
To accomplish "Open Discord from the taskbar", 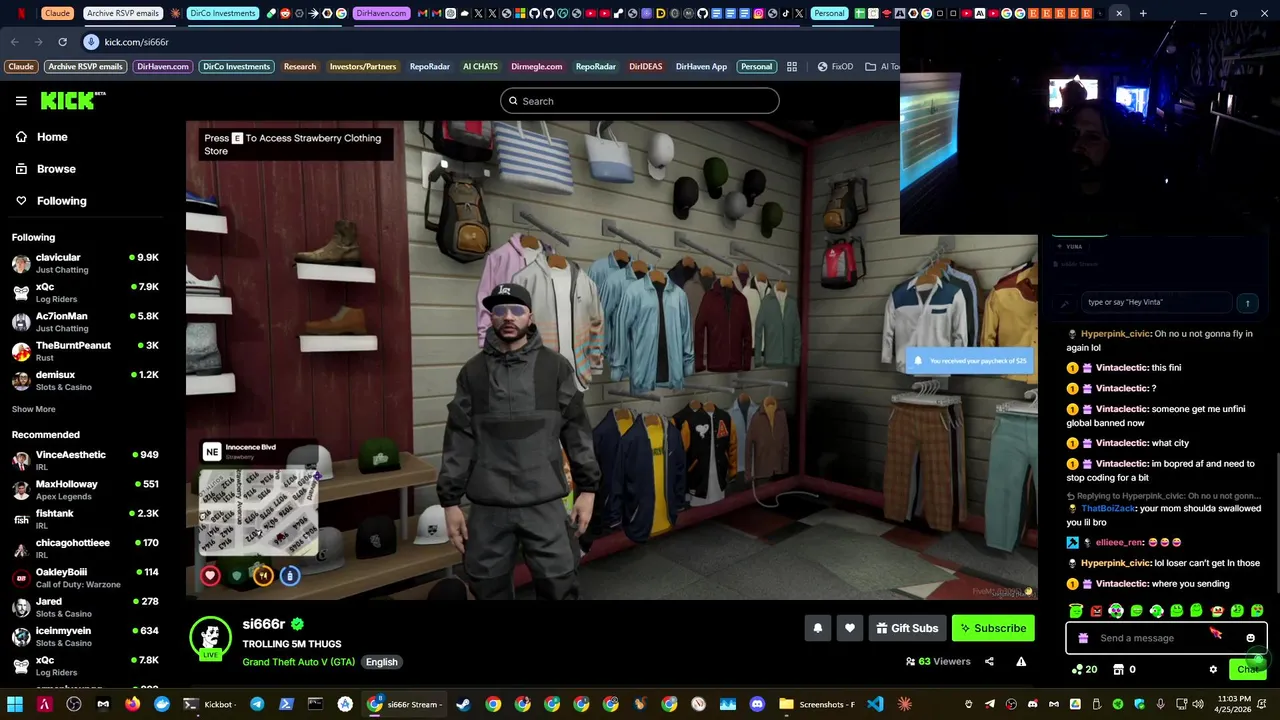I will [758, 704].
